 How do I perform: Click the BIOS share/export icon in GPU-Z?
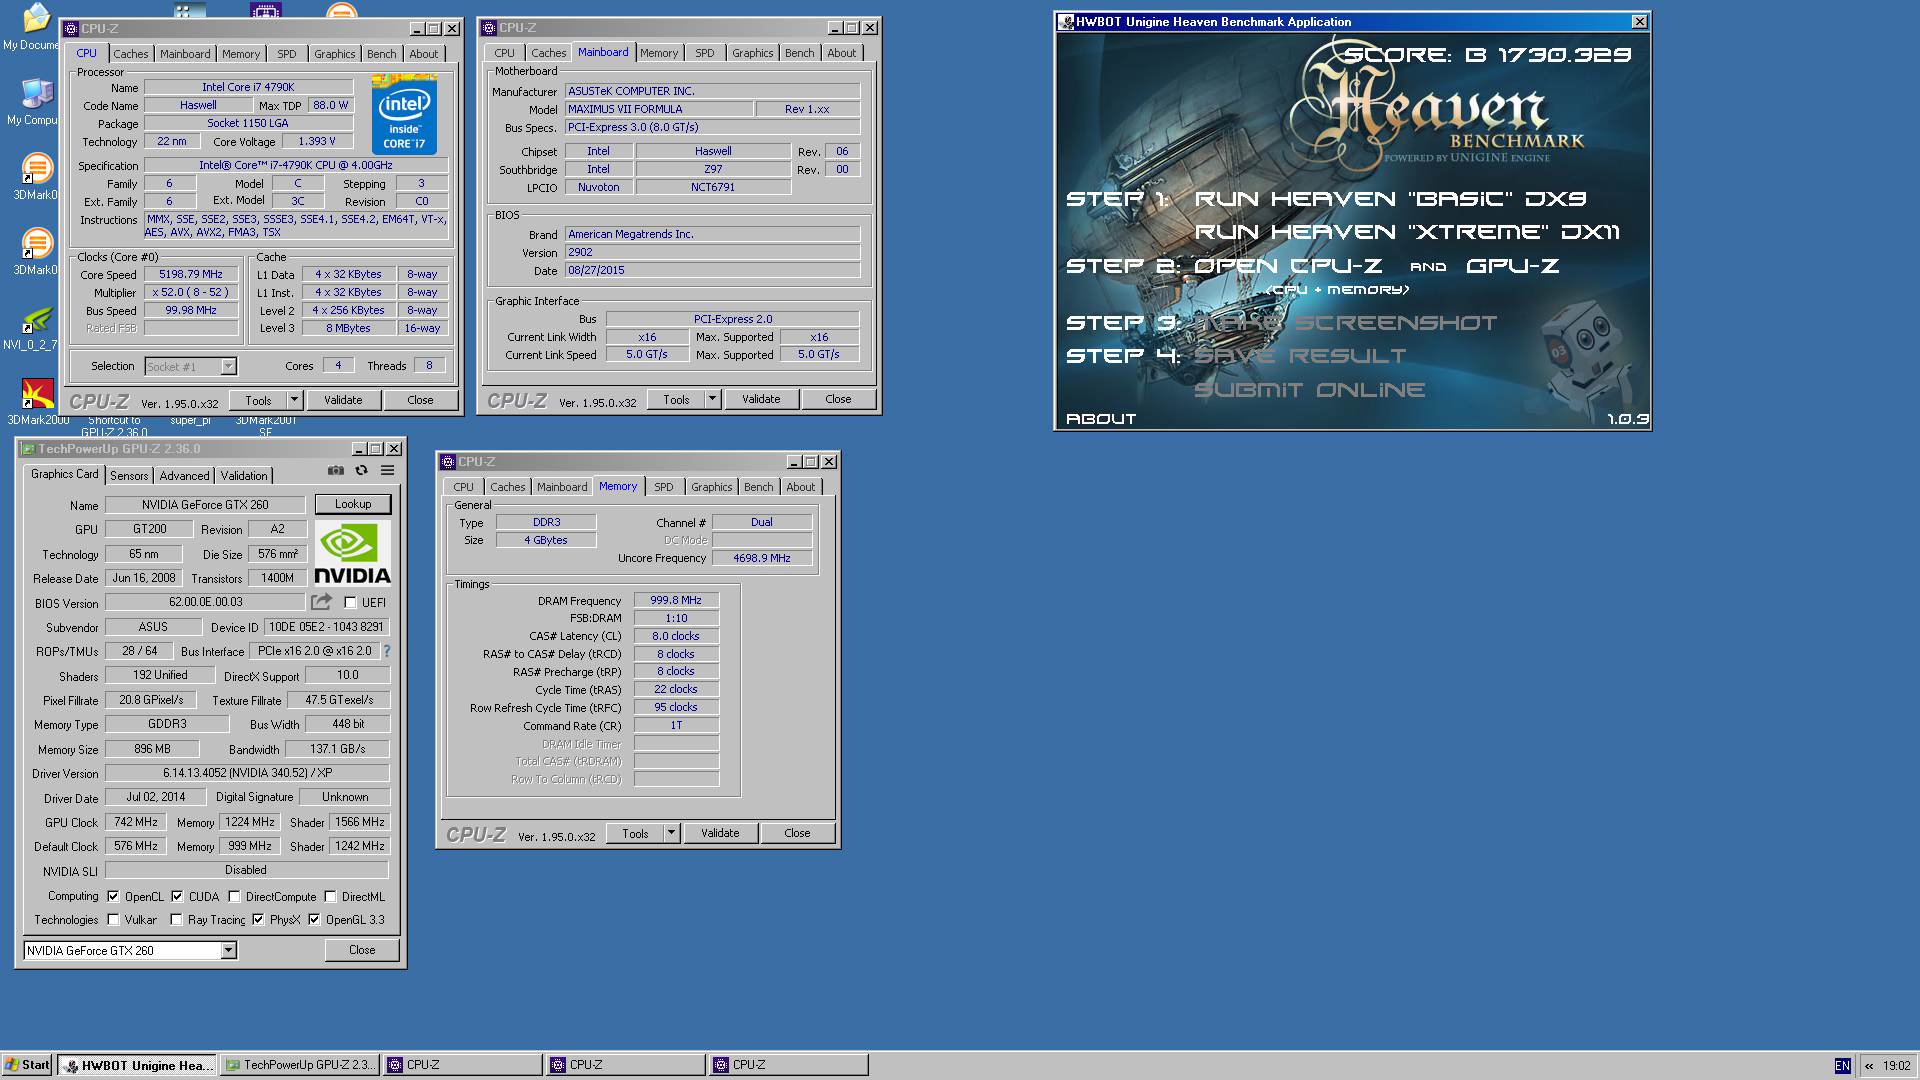pyautogui.click(x=321, y=602)
